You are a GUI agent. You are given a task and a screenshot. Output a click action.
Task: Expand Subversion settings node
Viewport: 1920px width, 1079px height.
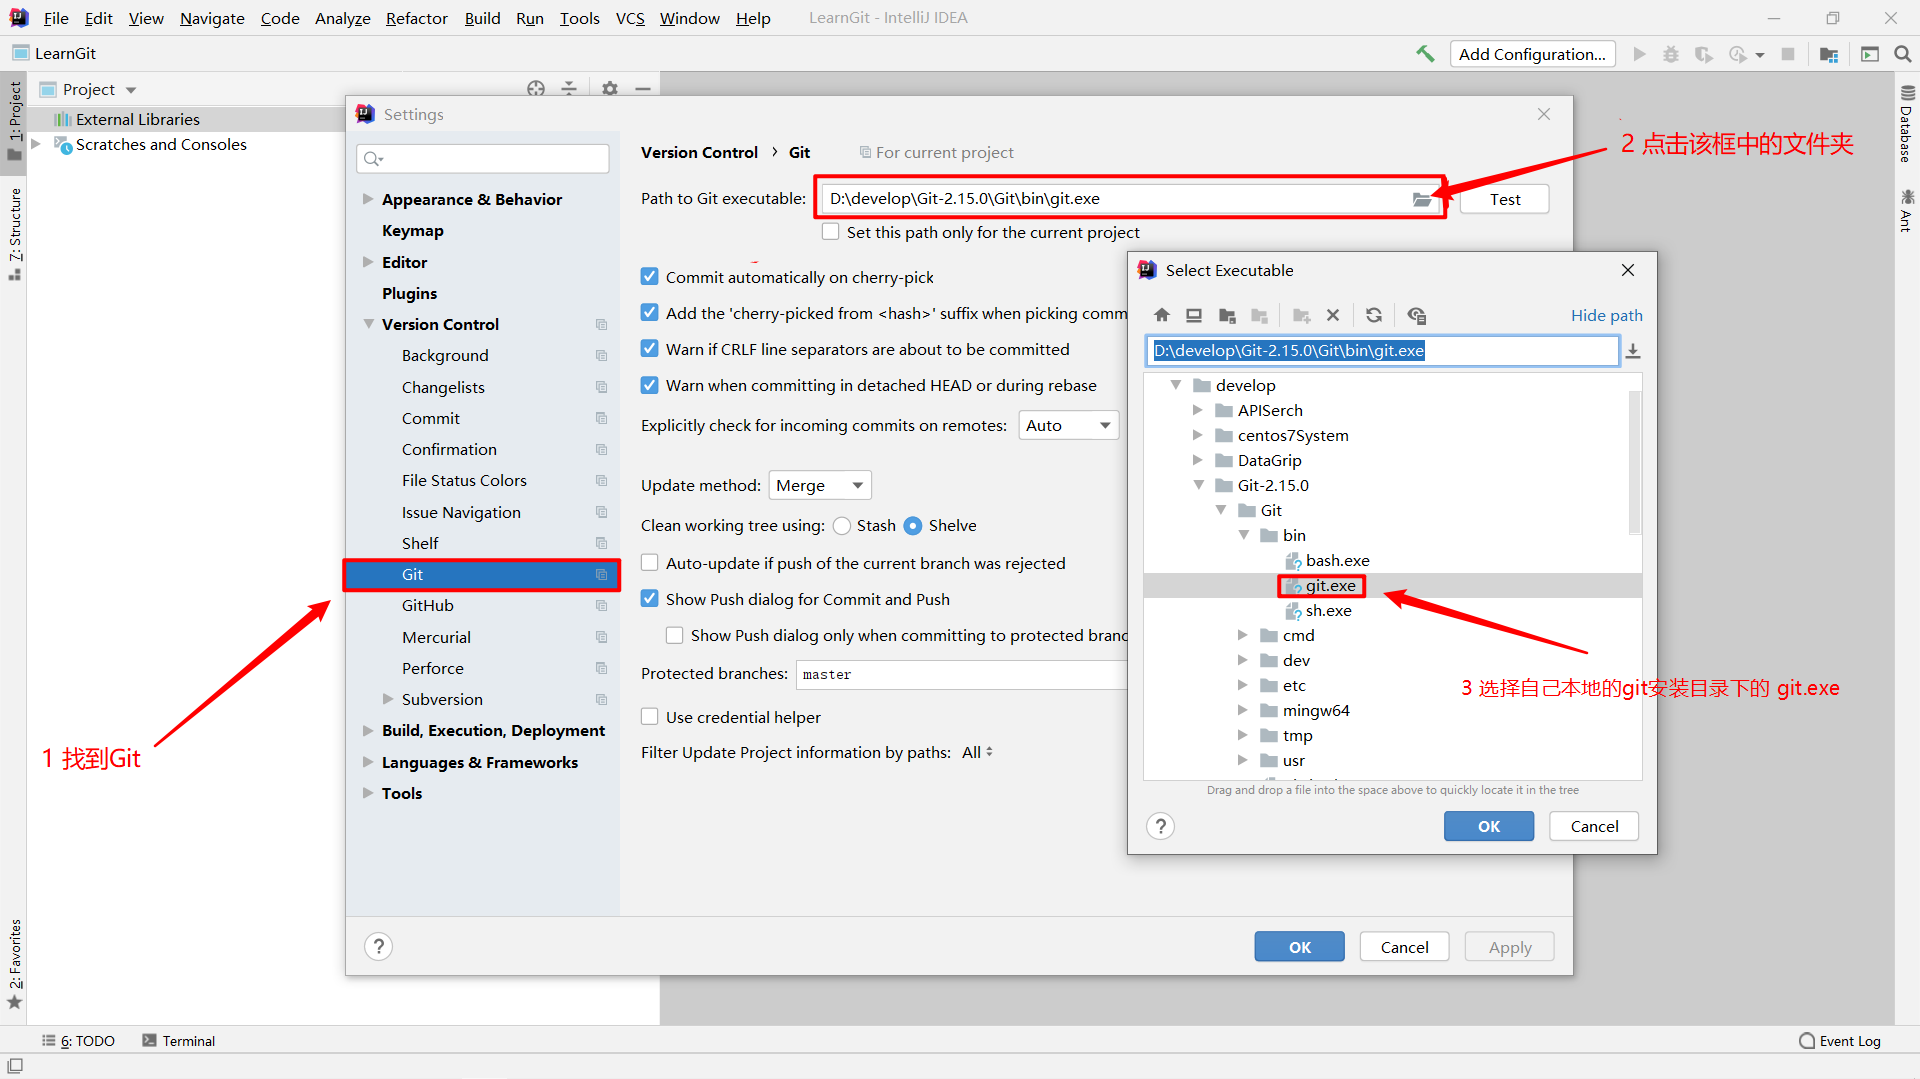click(388, 699)
